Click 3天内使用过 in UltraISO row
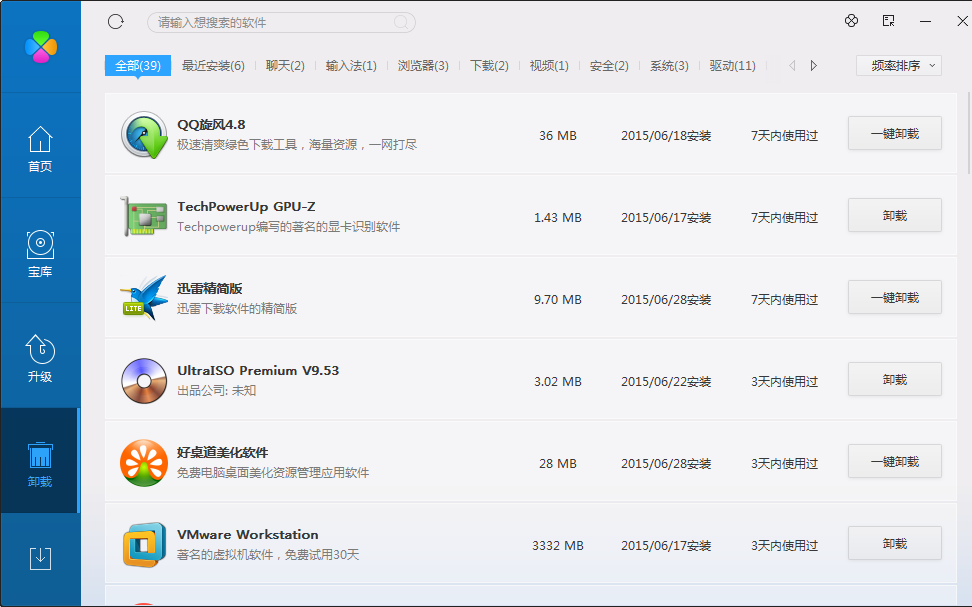972x607 pixels. tap(785, 382)
